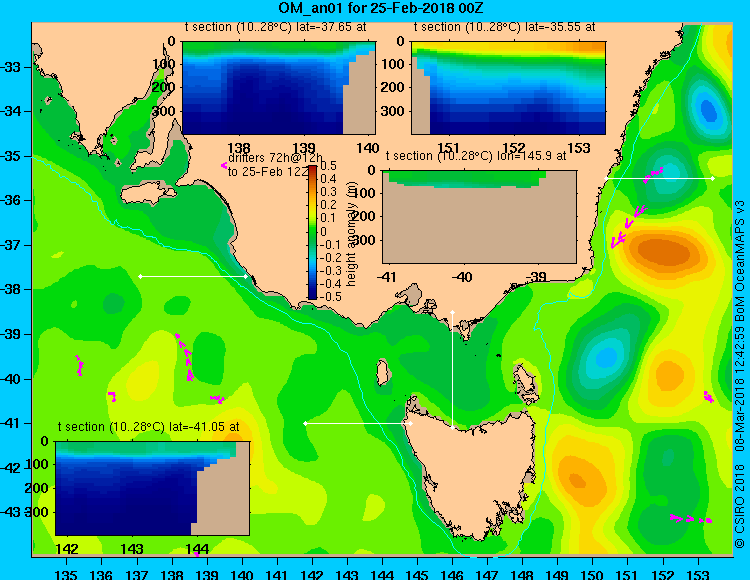
Task: Click the blue cold-core eddy near 39.5°S 150.5°E
Action: point(605,356)
